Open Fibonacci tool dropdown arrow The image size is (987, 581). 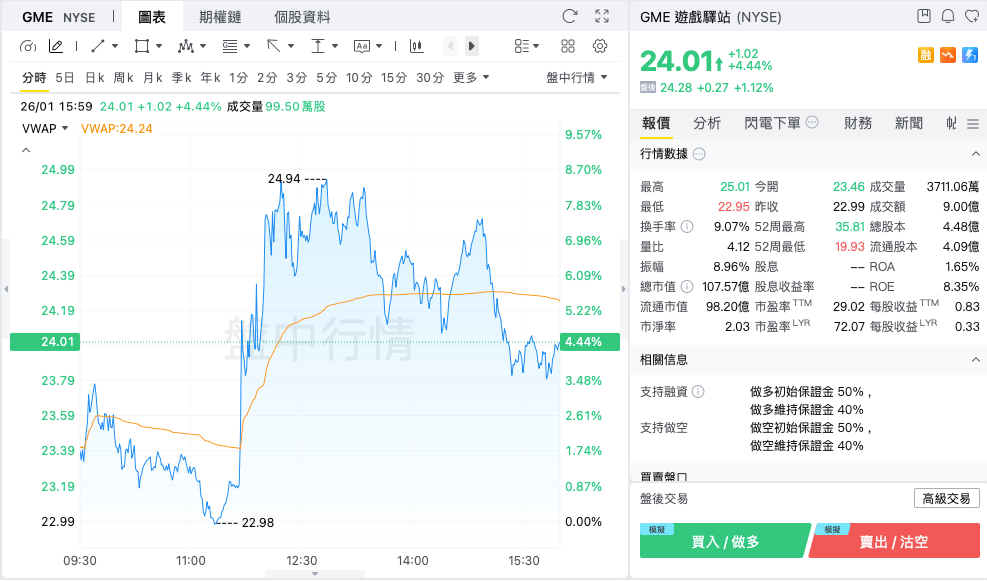tap(247, 46)
